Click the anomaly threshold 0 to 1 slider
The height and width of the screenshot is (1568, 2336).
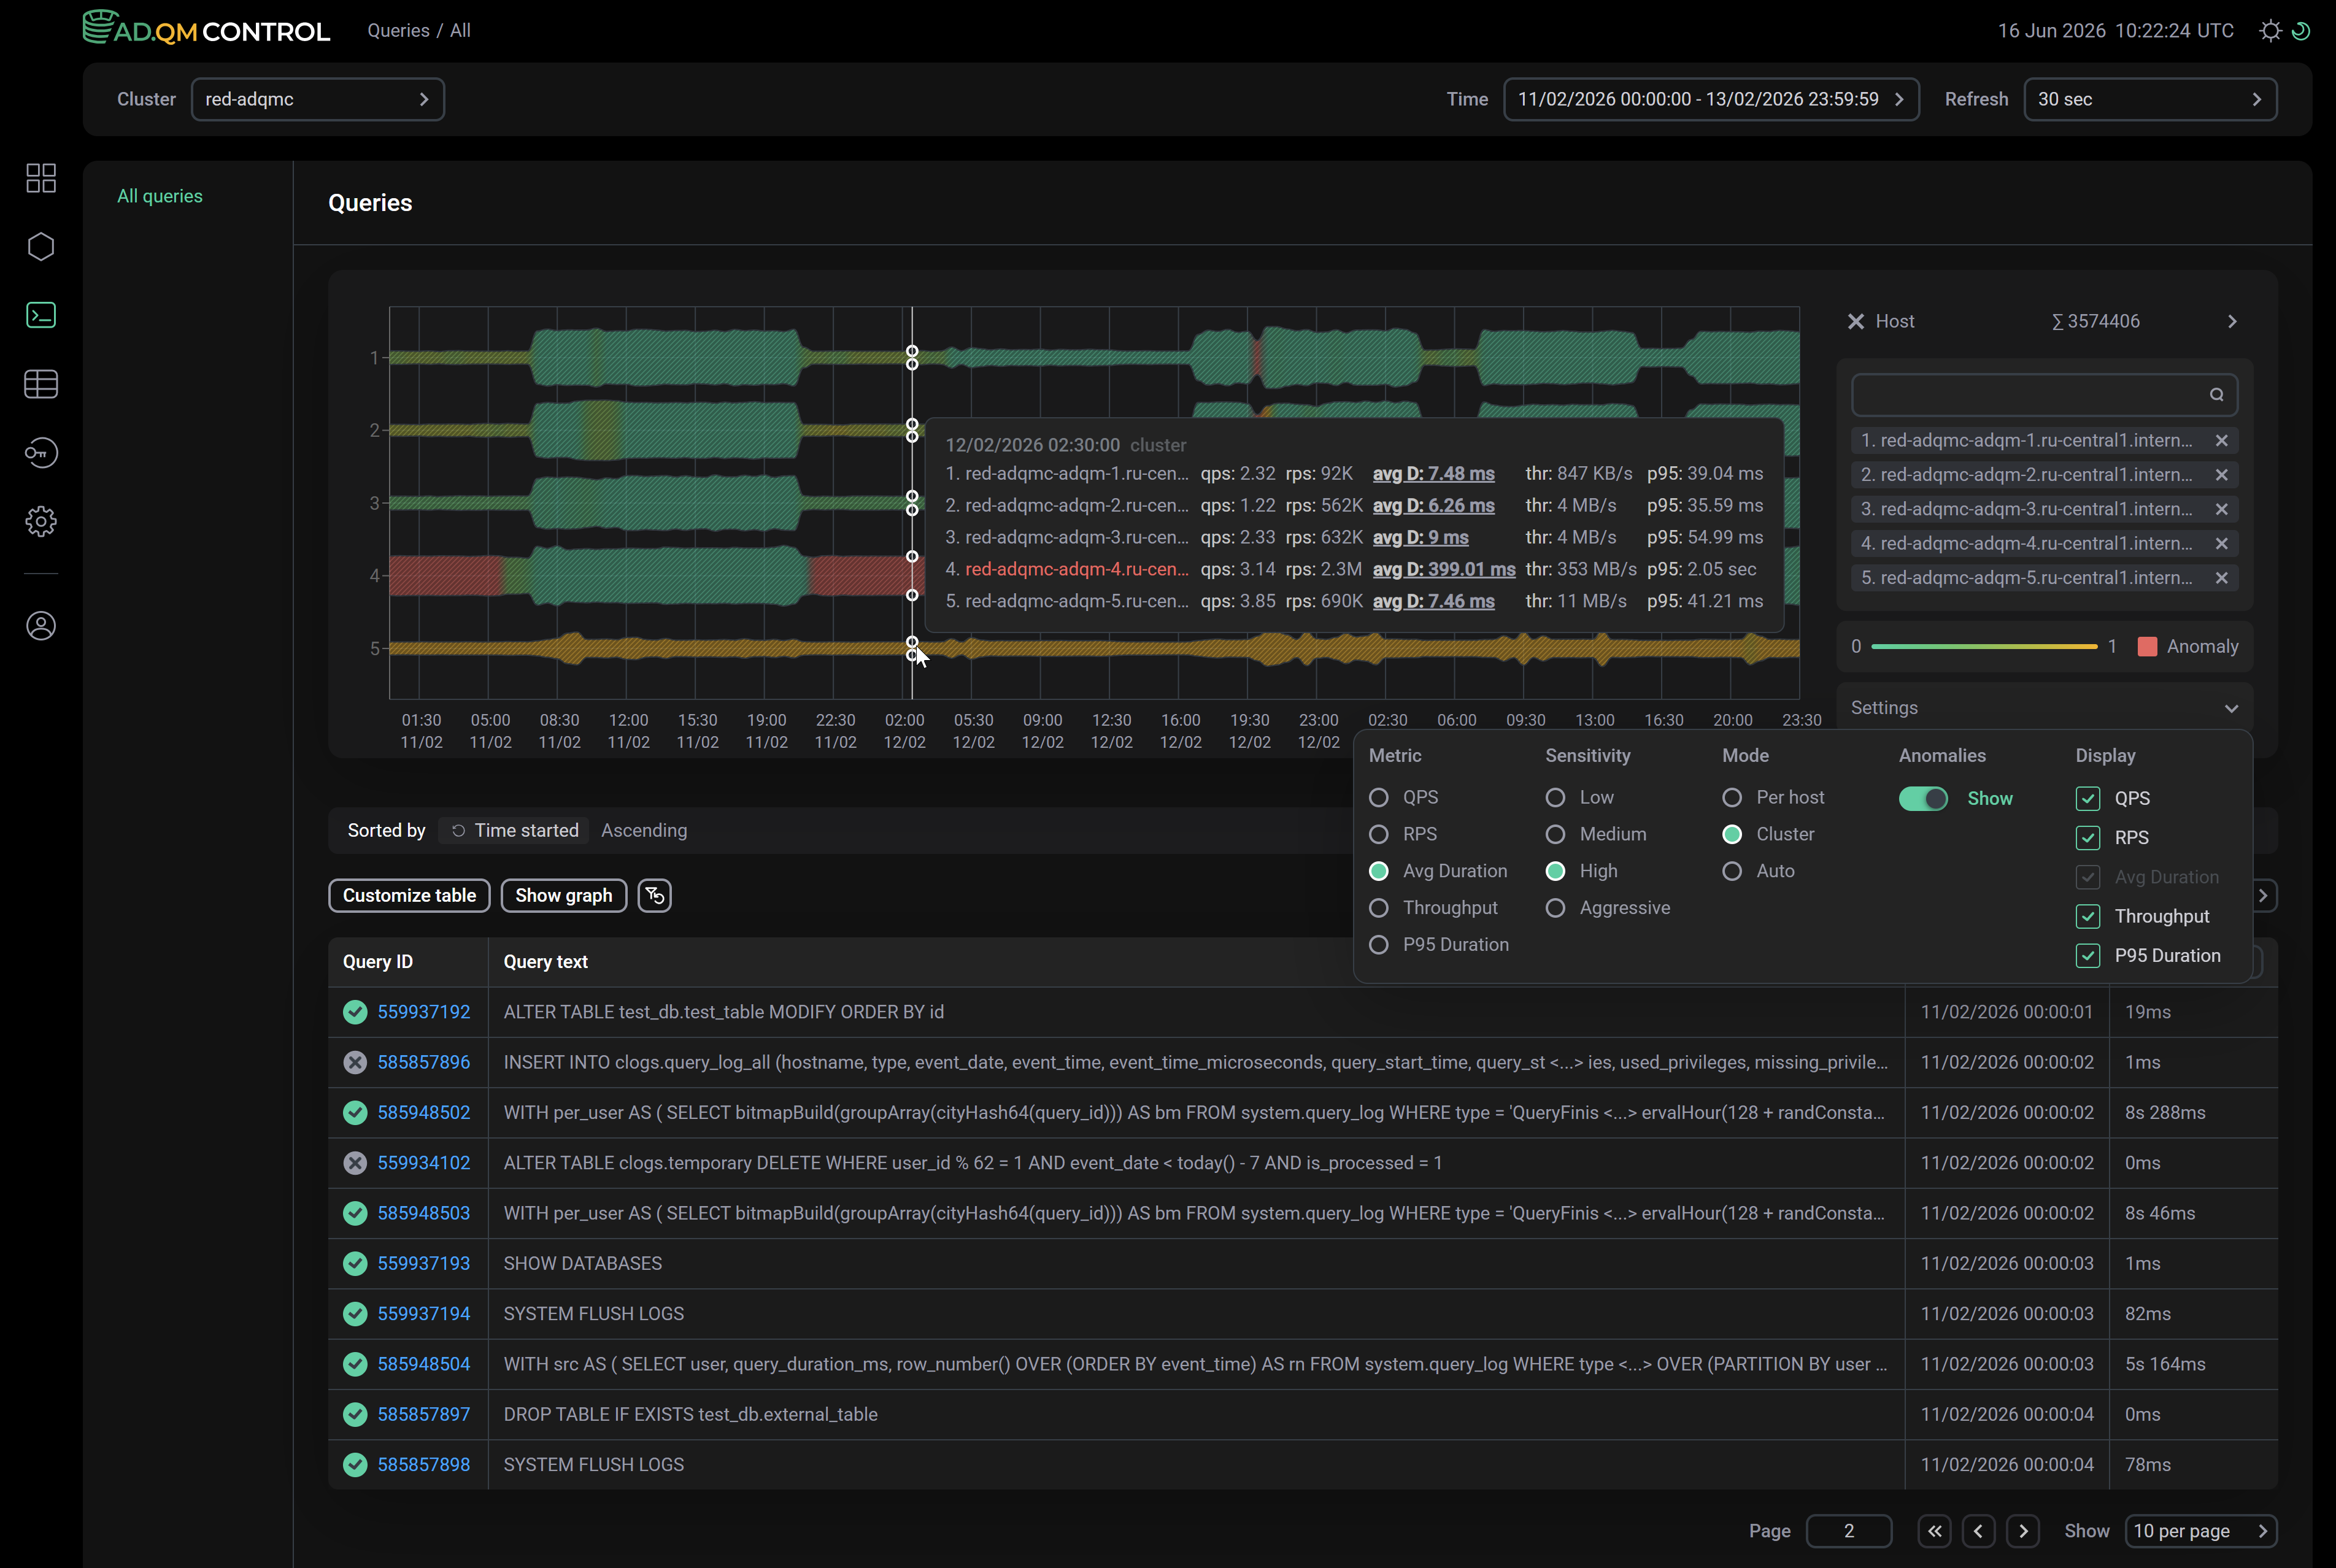1983,647
